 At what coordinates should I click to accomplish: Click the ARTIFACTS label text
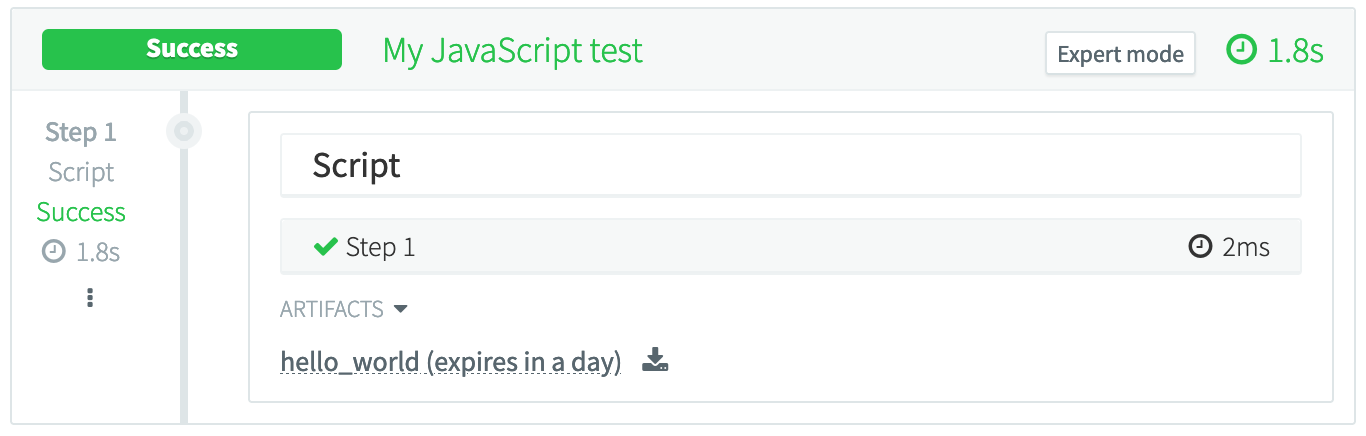(x=332, y=310)
